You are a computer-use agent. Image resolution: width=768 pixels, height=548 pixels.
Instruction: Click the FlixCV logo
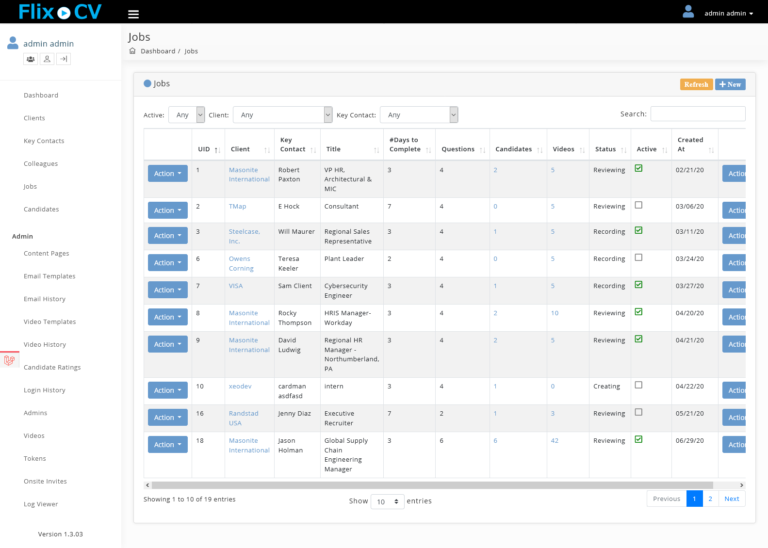coord(59,13)
